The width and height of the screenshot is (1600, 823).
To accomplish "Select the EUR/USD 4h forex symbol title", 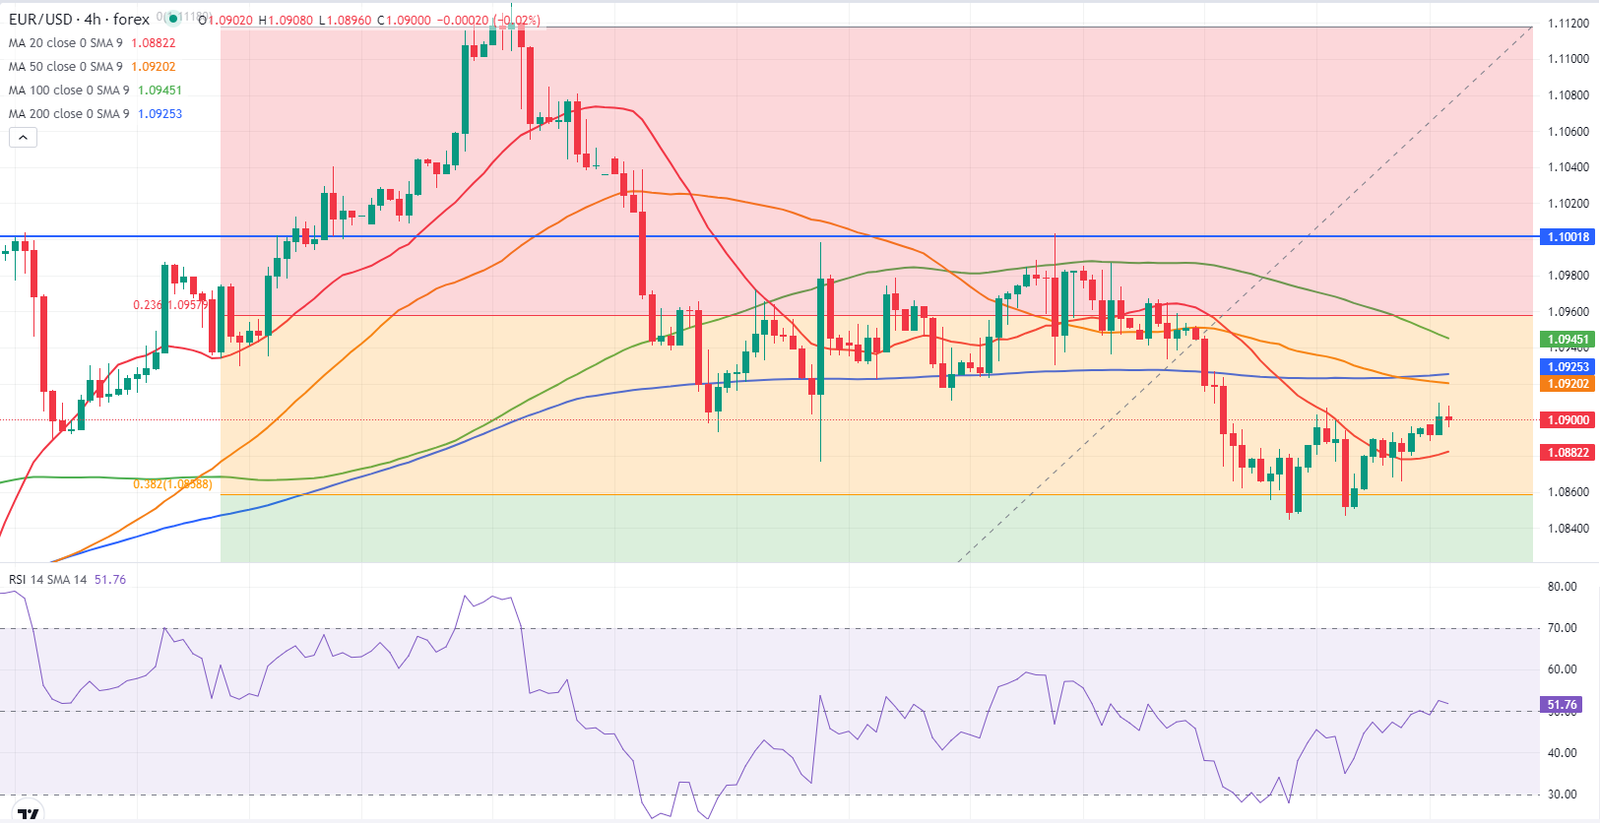I will tap(79, 19).
